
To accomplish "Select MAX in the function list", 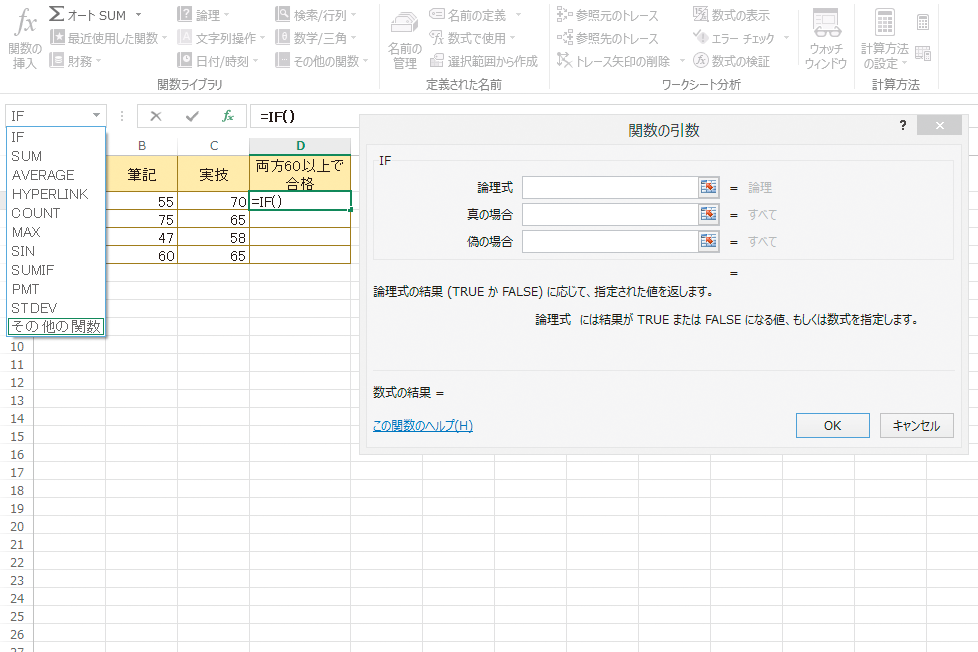I will pos(56,232).
